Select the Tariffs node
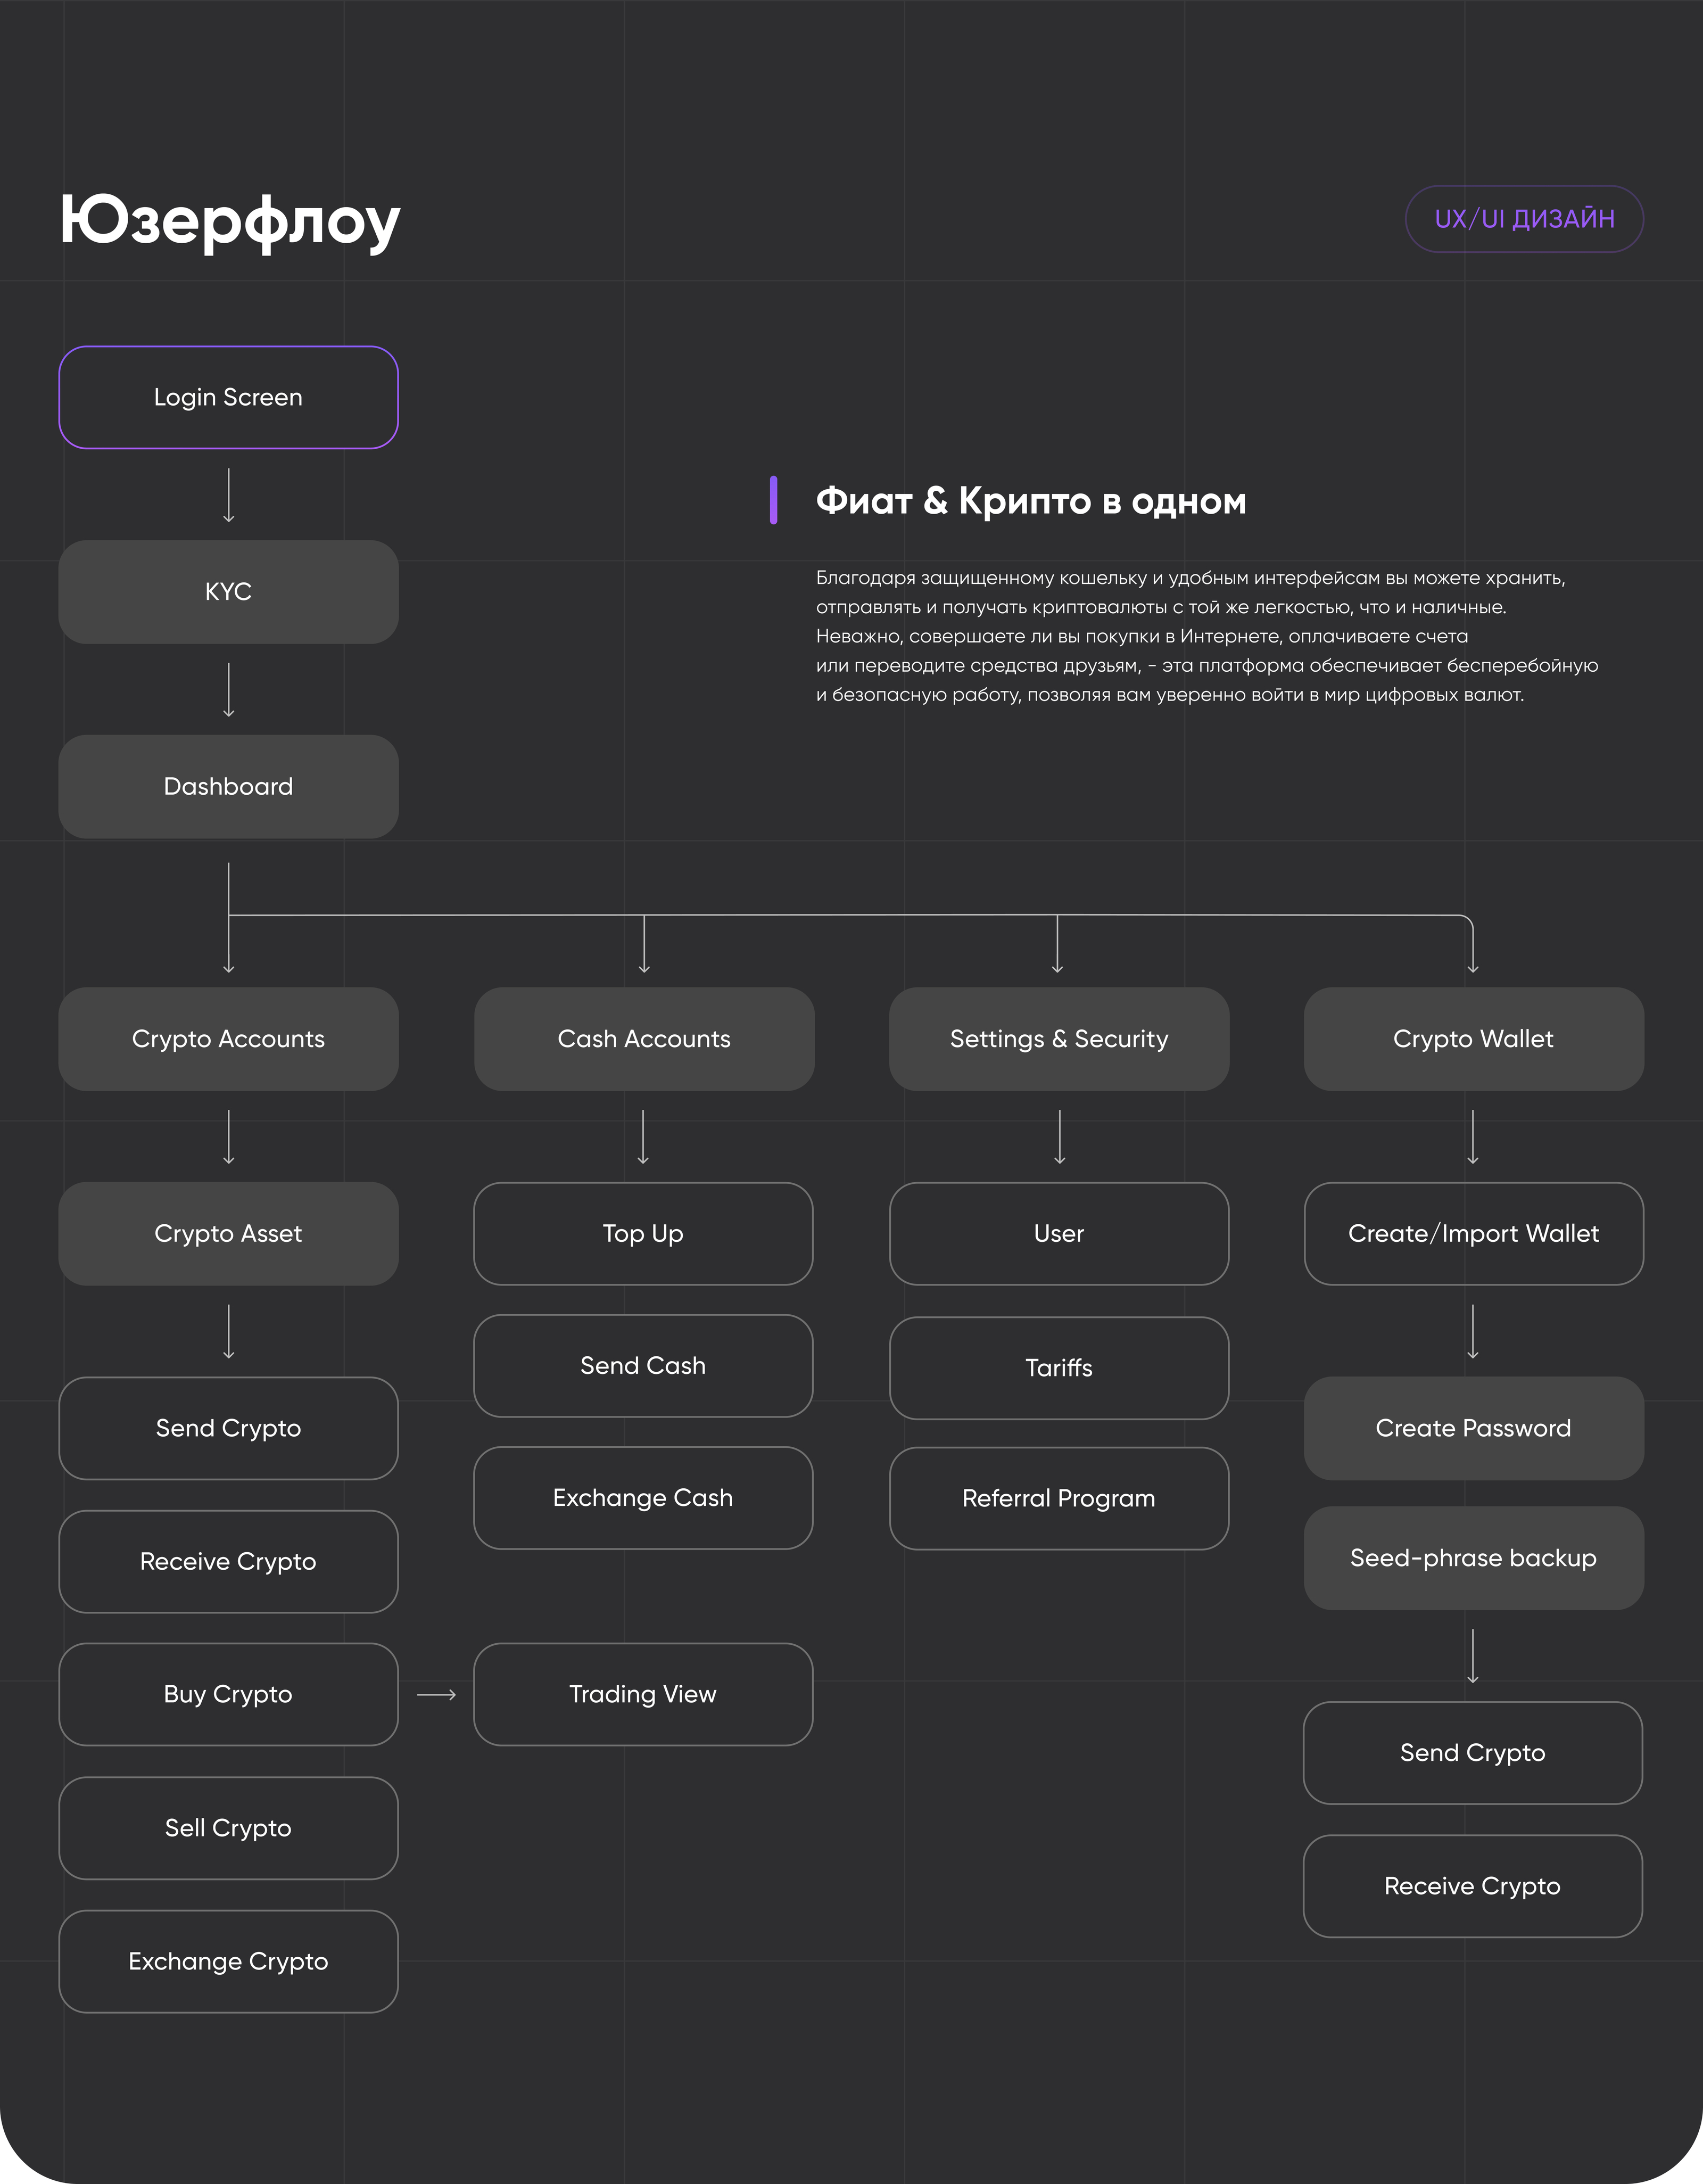Image resolution: width=1703 pixels, height=2184 pixels. 1058,1368
